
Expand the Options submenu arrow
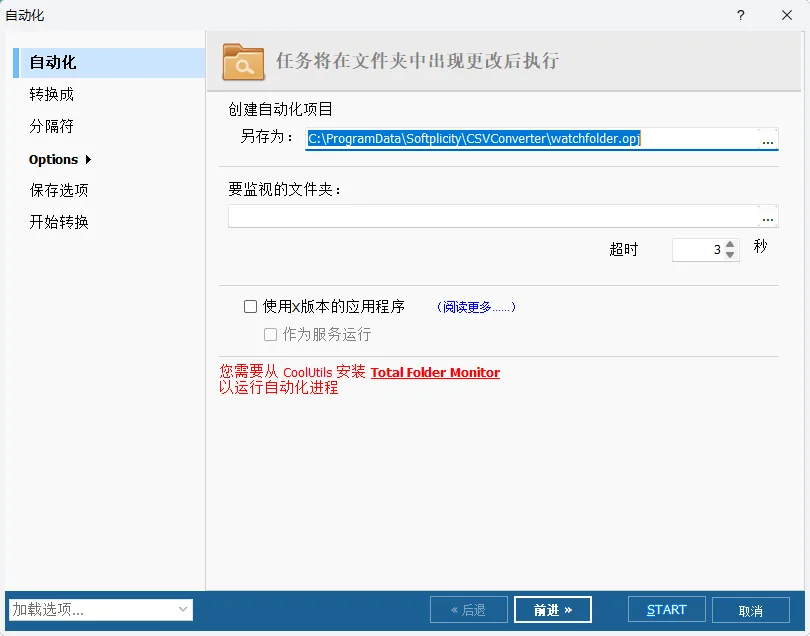88,160
